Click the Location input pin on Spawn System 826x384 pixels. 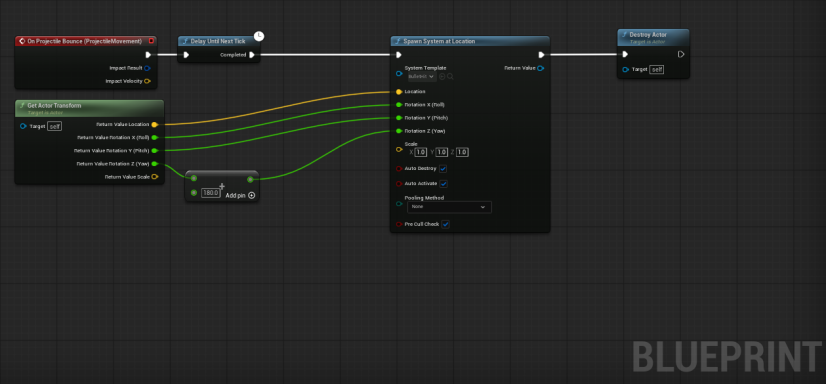click(x=399, y=92)
